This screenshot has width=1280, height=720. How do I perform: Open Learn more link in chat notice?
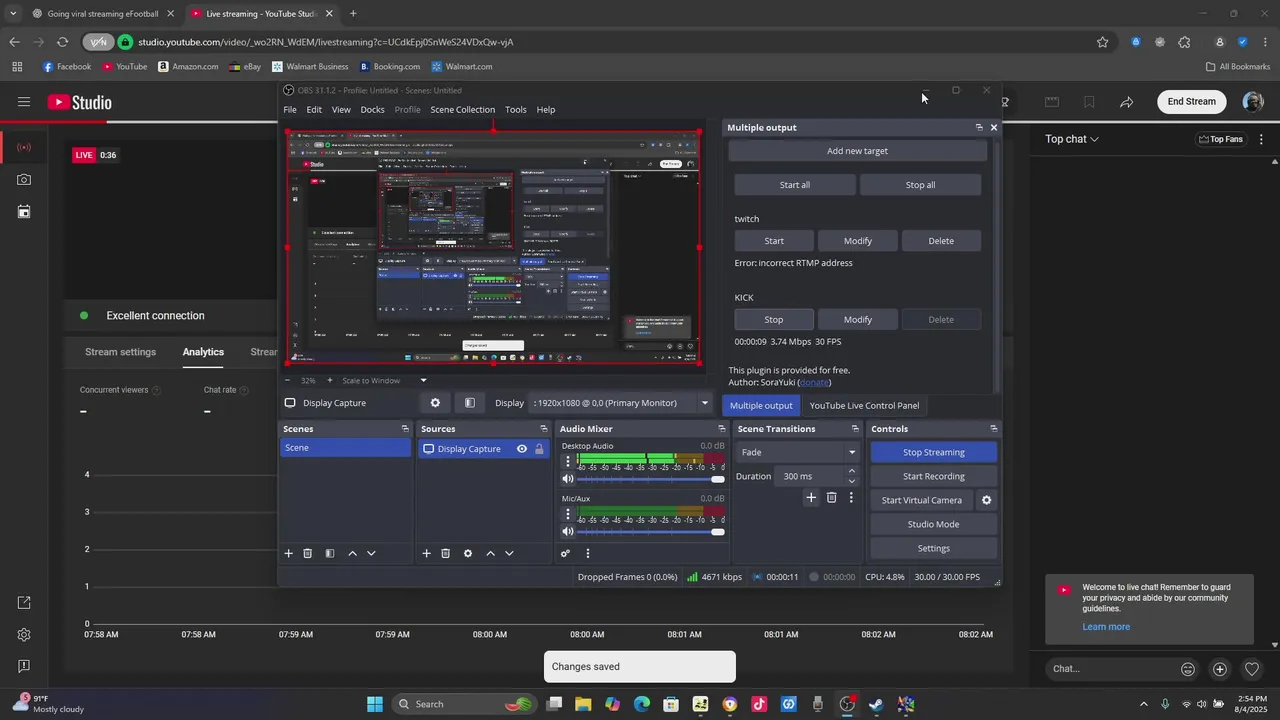[x=1106, y=627]
